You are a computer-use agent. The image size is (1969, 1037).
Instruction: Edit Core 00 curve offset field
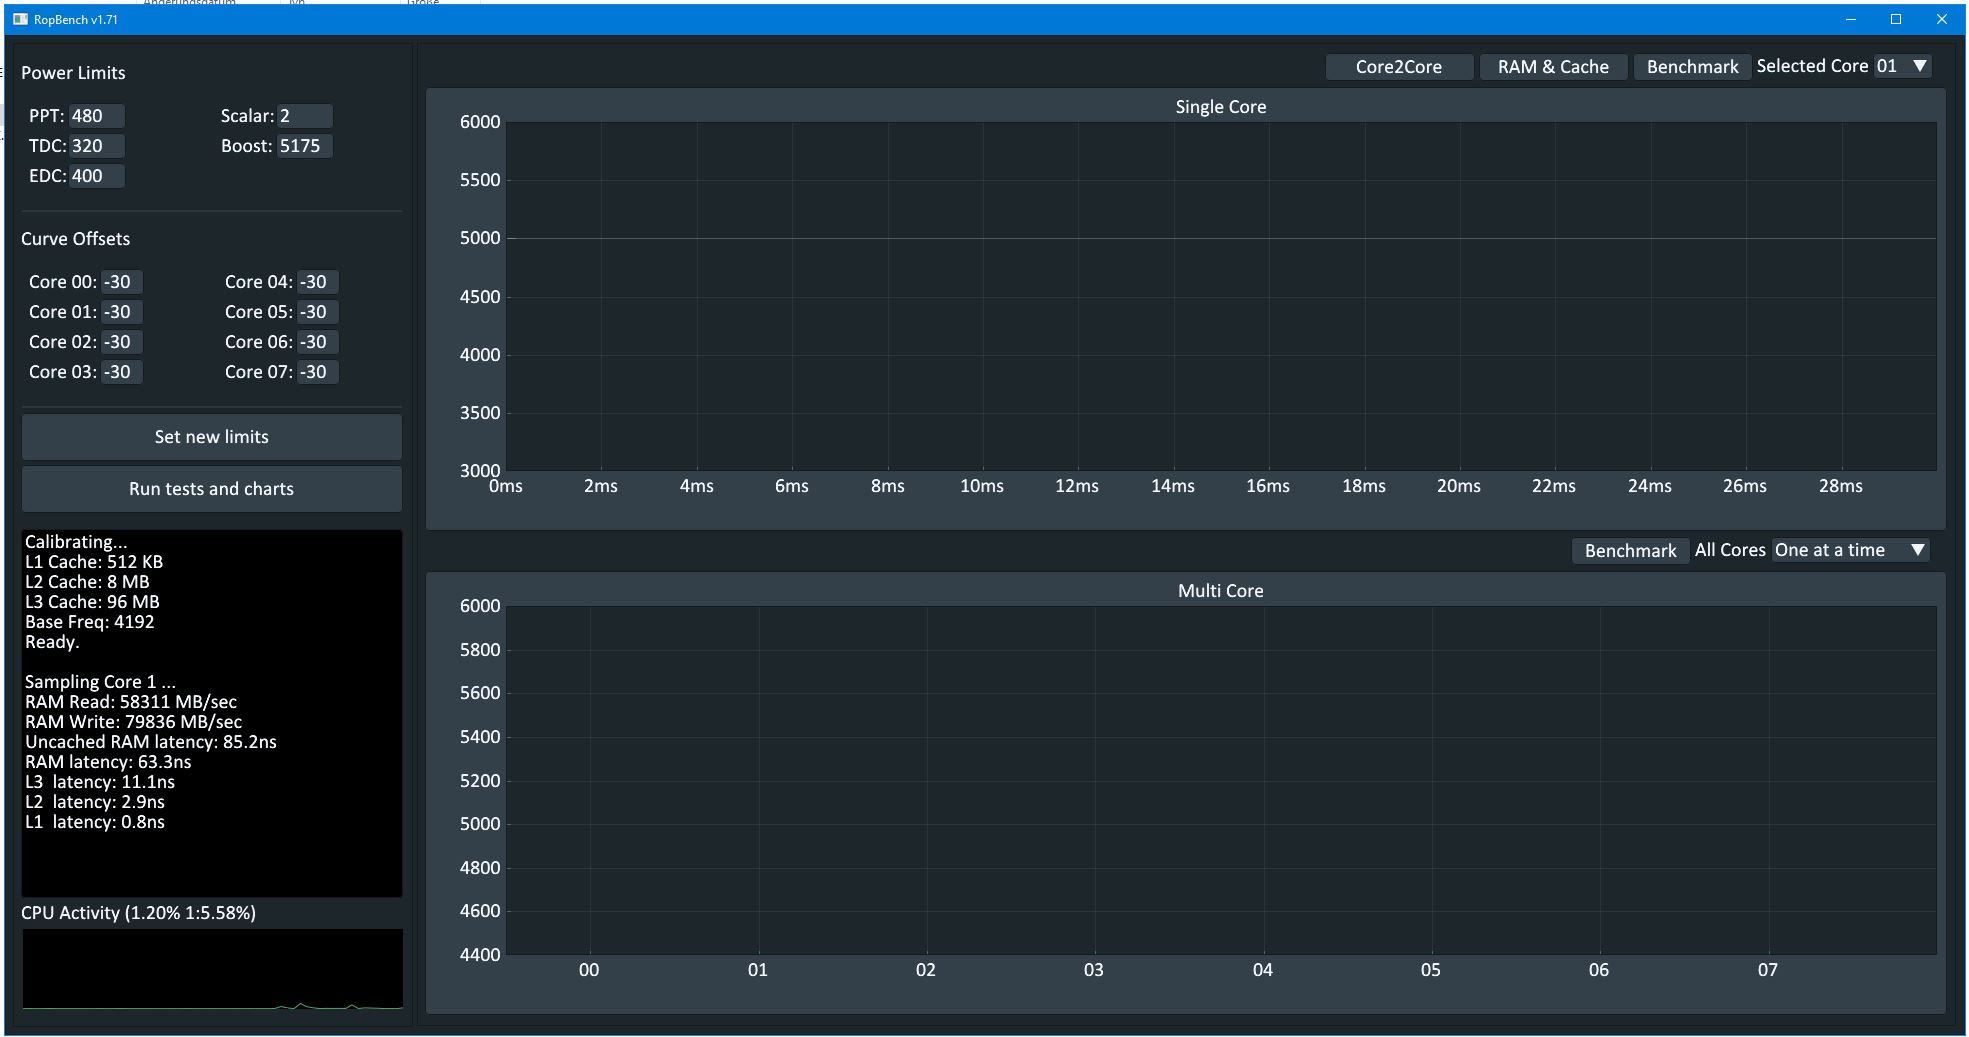(x=122, y=282)
